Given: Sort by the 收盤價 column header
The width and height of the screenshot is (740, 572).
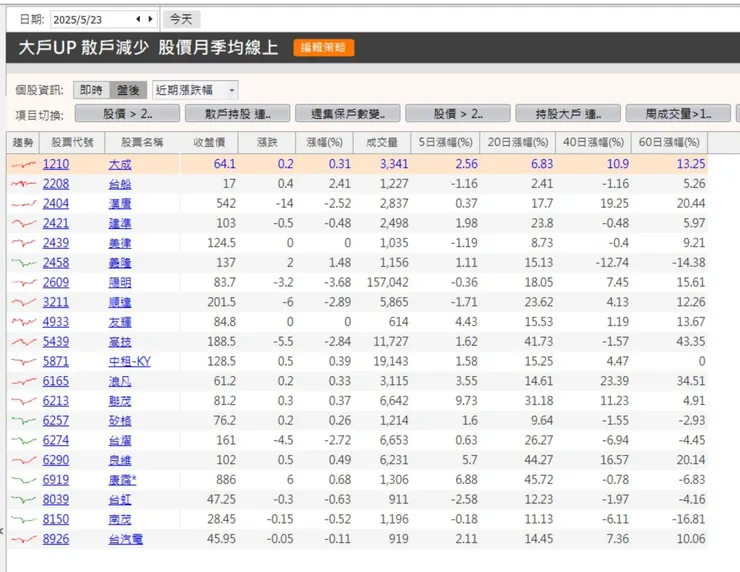Looking at the screenshot, I should (209, 143).
